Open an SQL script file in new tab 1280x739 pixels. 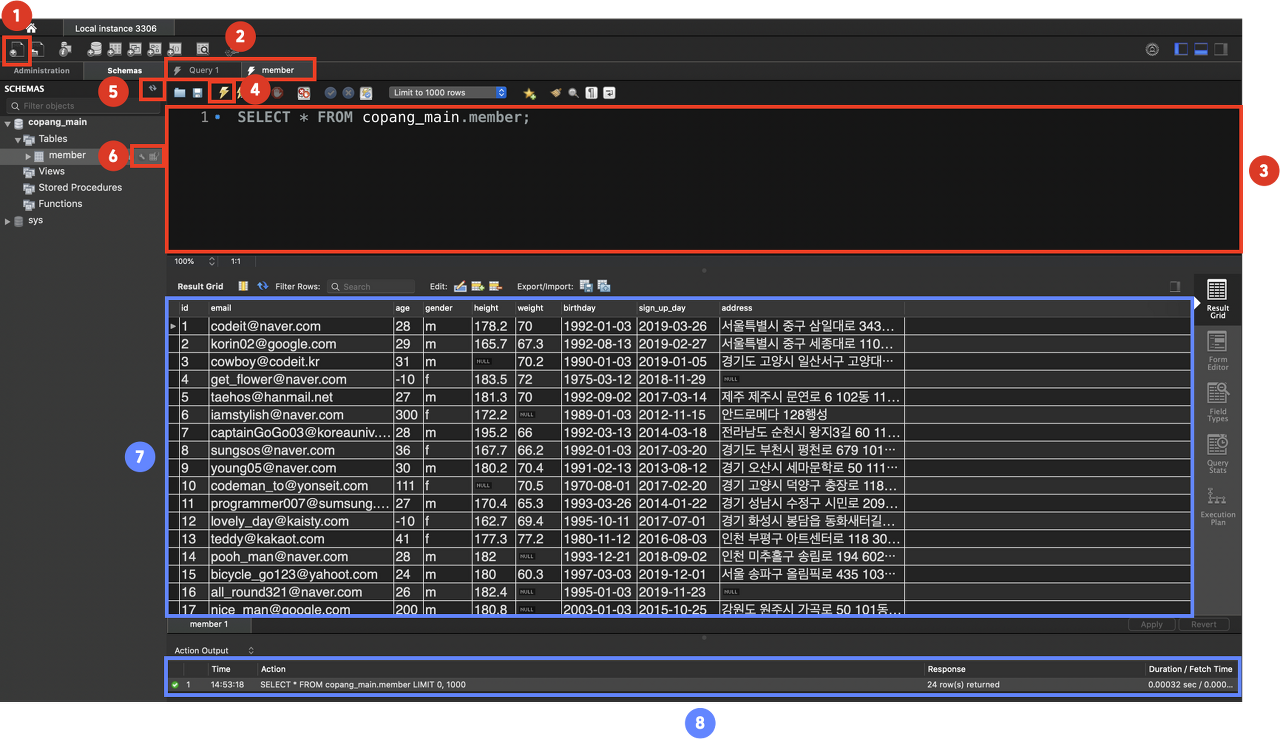(38, 49)
